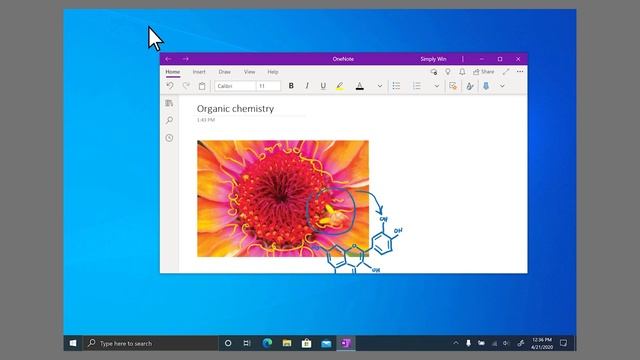Screen dimensions: 640x360
Task: Open the more options ellipsis menu
Action: (520, 71)
